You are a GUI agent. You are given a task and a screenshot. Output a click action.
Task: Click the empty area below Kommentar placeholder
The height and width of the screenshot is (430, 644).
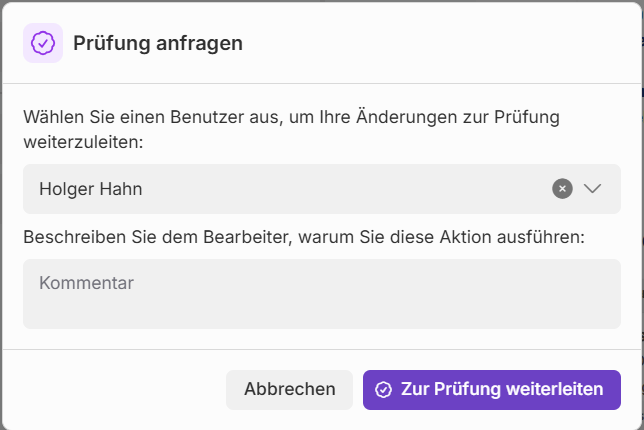(x=321, y=311)
